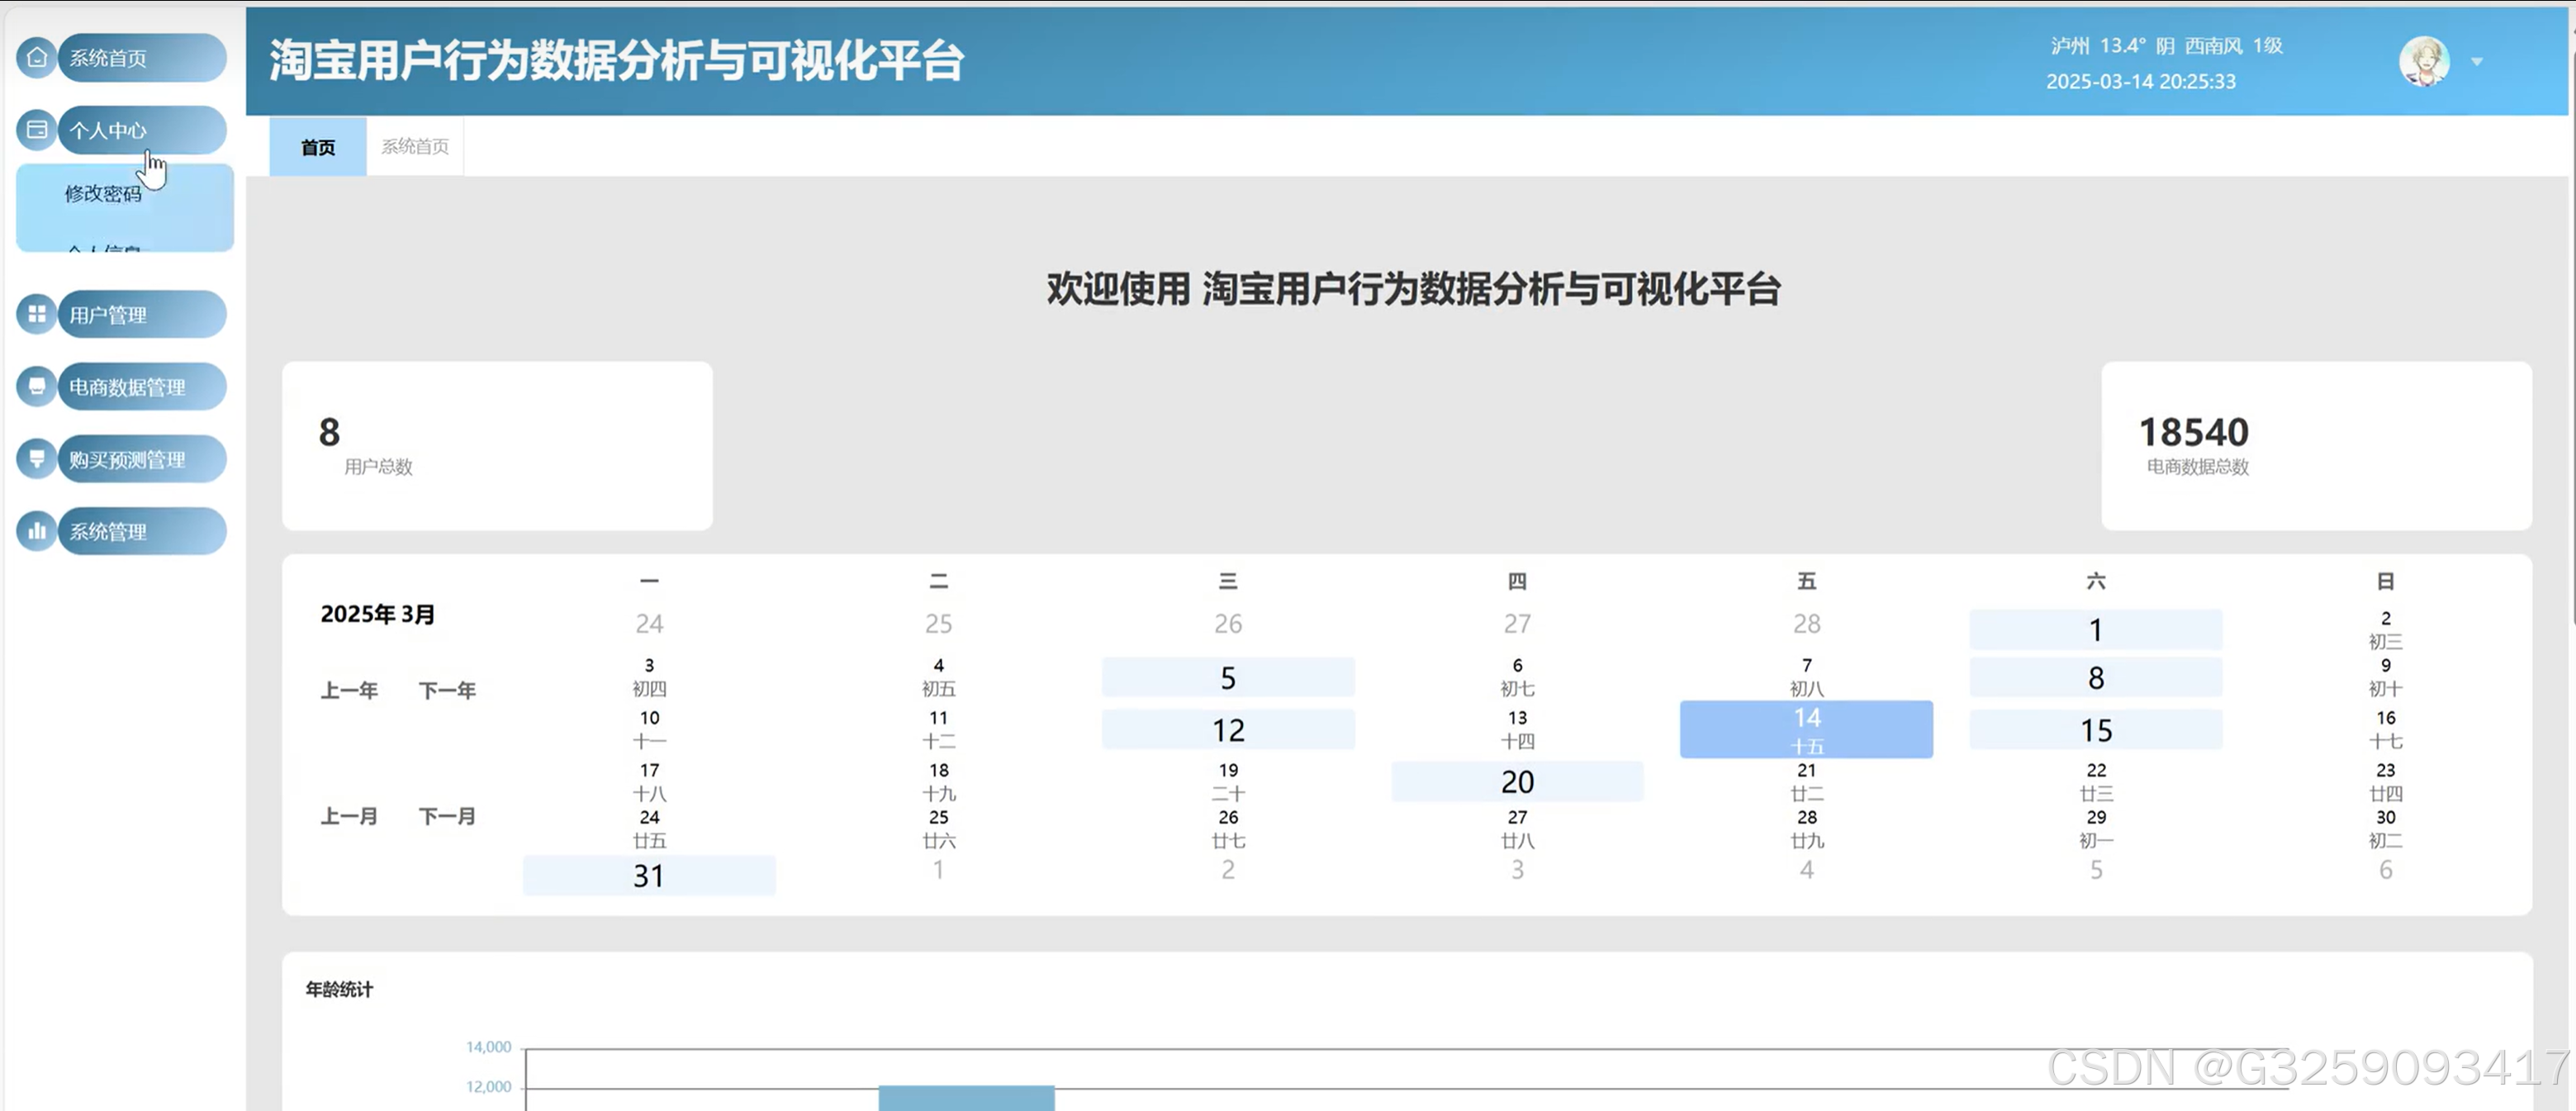Click the grid icon beside 用户管理
The height and width of the screenshot is (1111, 2576).
(x=36, y=314)
